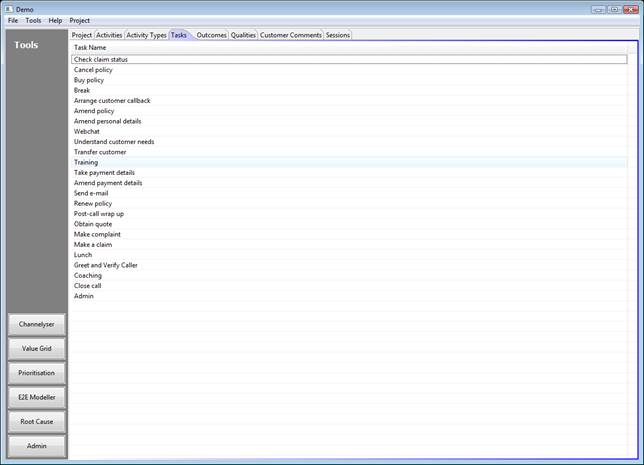The height and width of the screenshot is (465, 644).
Task: Launch the E2E Modeller tool
Action: (37, 397)
